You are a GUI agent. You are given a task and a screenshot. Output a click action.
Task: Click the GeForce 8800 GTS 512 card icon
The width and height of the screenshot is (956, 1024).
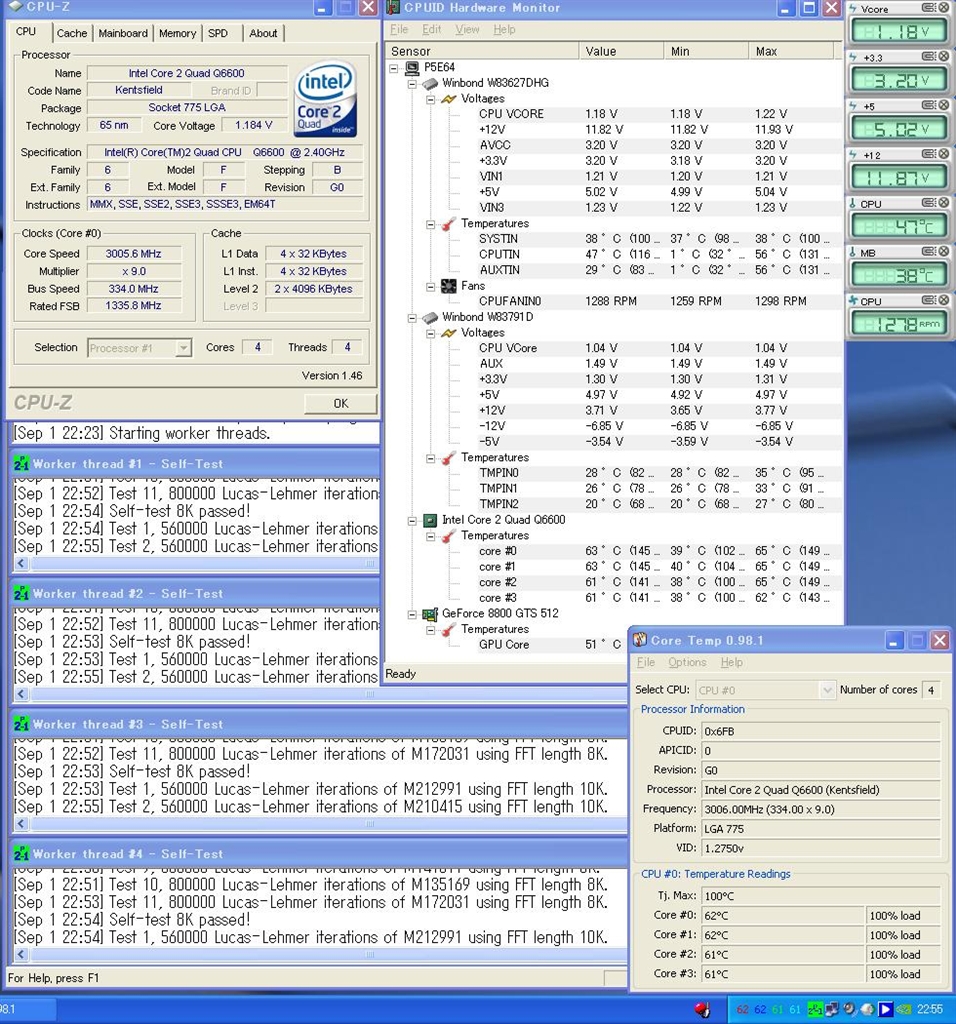430,614
